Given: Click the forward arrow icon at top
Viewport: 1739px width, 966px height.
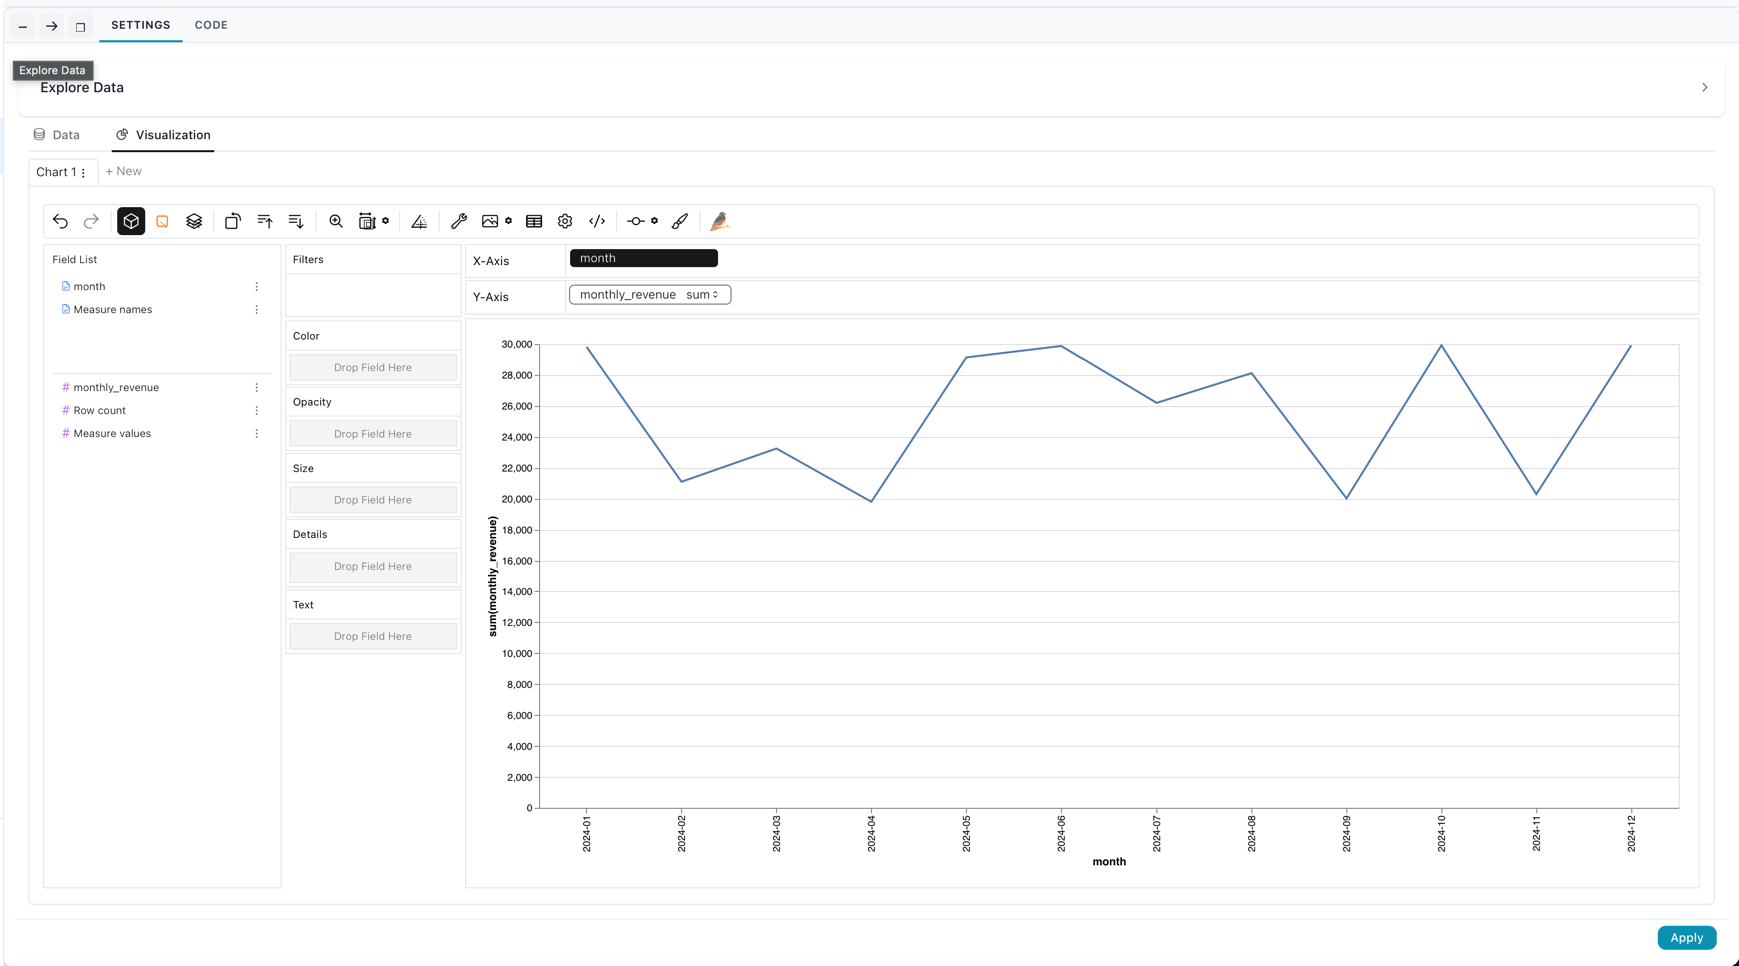Looking at the screenshot, I should [52, 27].
